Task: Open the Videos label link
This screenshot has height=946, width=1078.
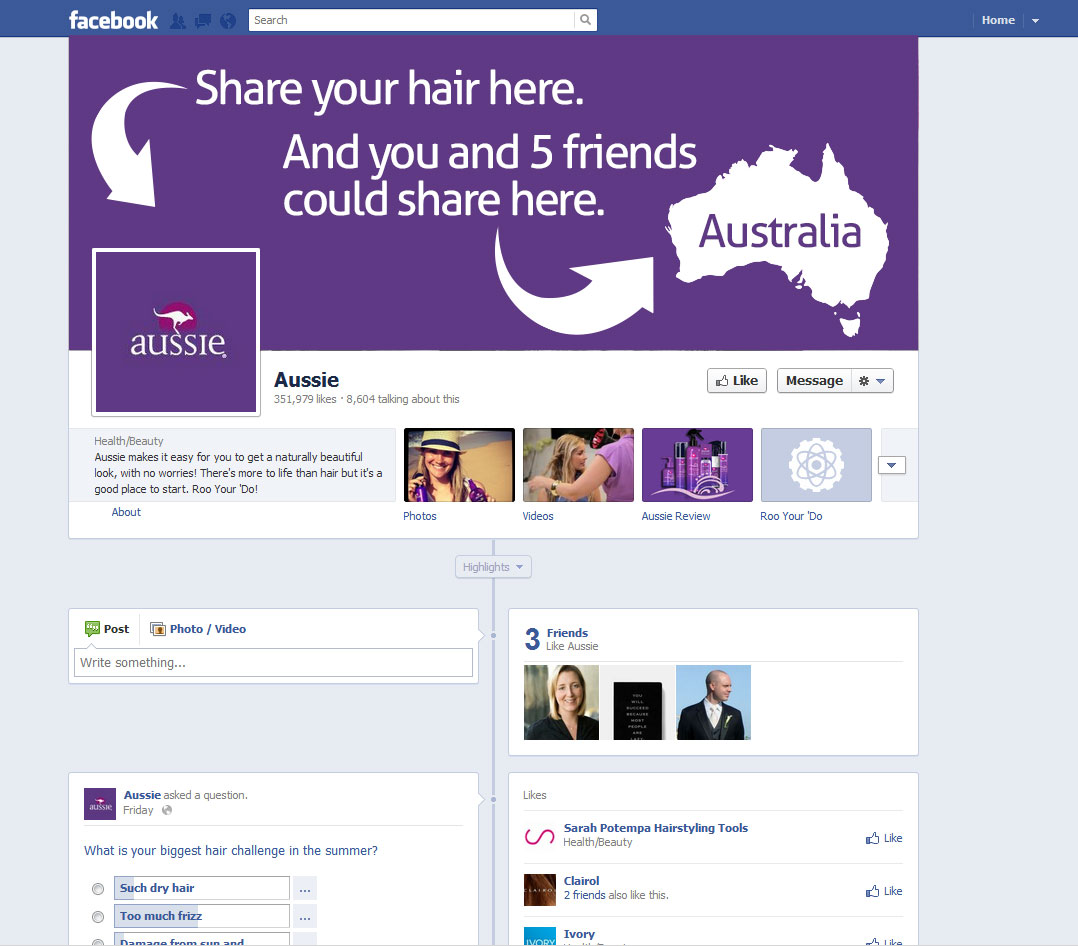Action: (x=538, y=516)
